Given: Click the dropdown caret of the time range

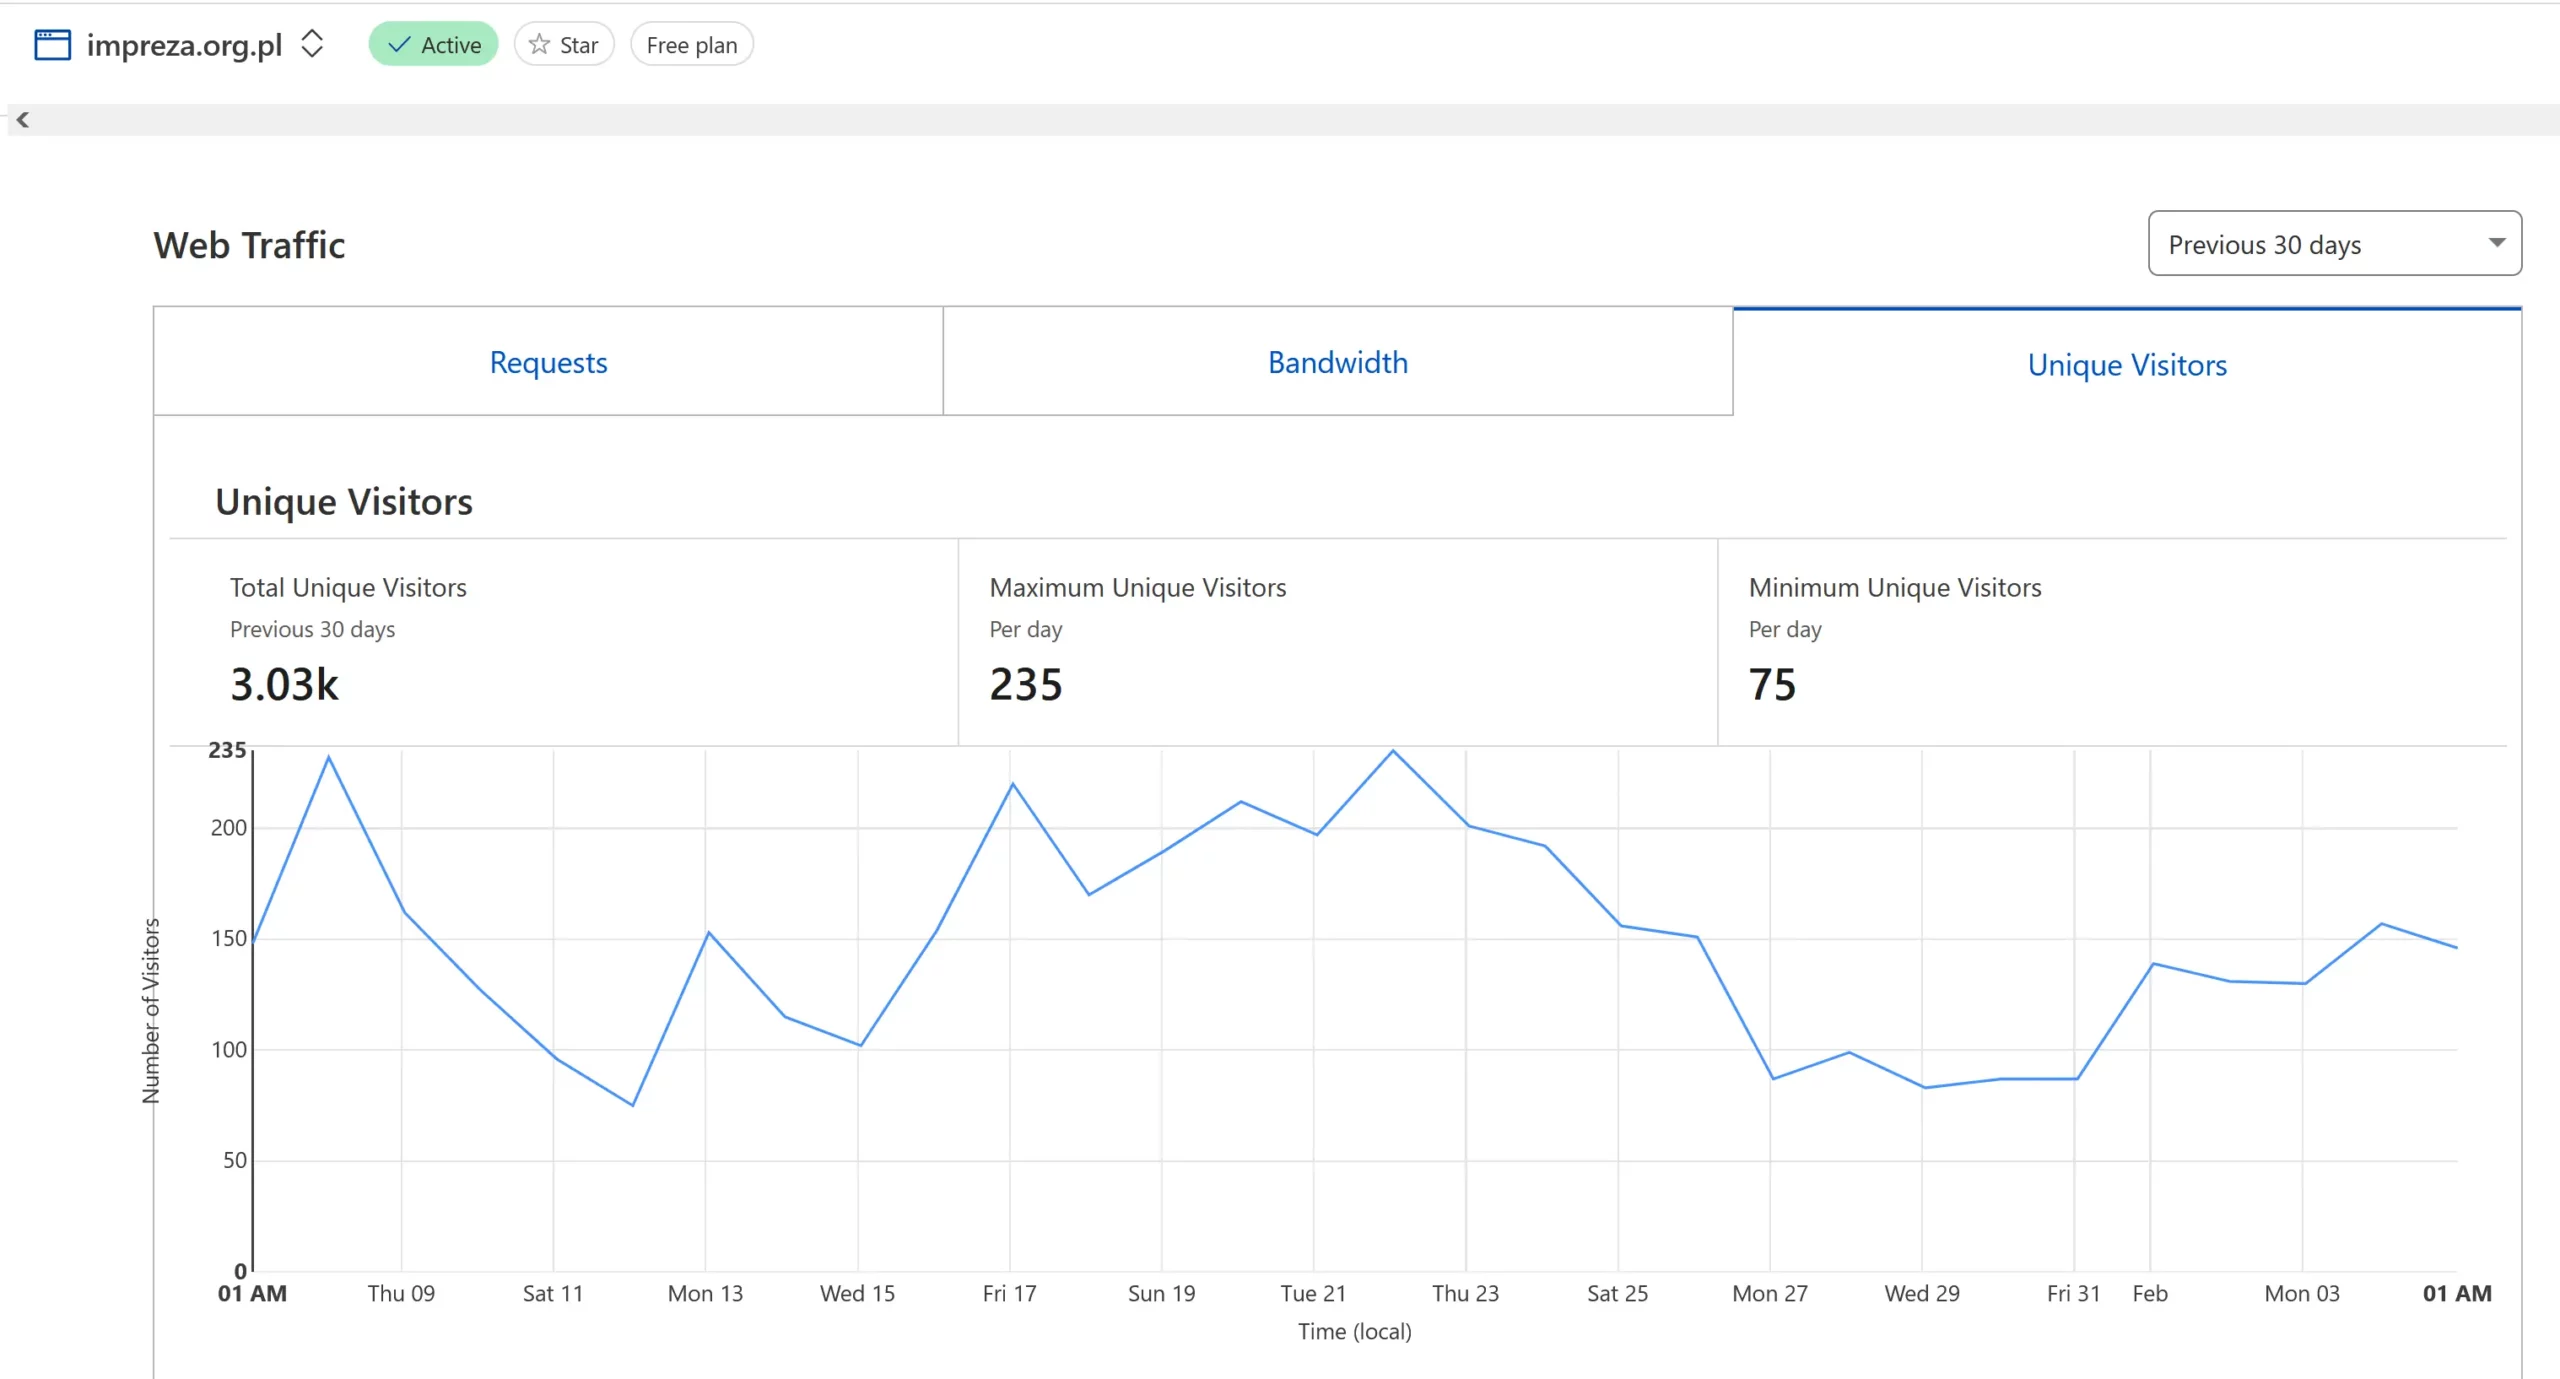Looking at the screenshot, I should pos(2496,243).
